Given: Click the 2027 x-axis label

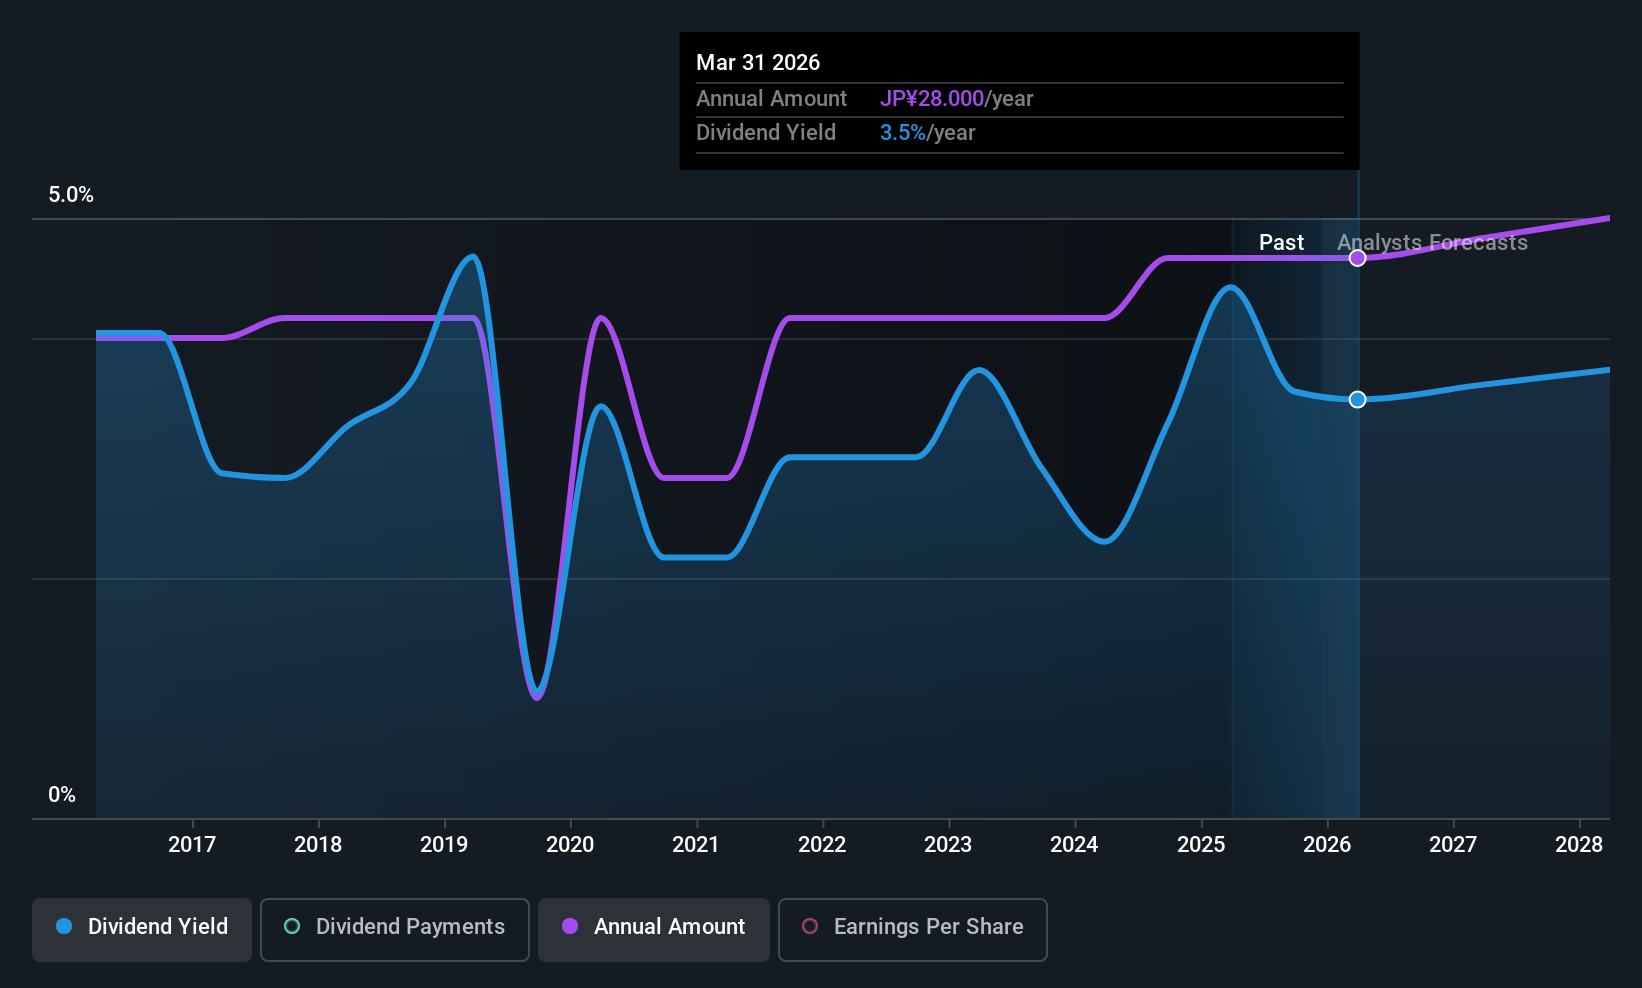Looking at the screenshot, I should point(1453,845).
